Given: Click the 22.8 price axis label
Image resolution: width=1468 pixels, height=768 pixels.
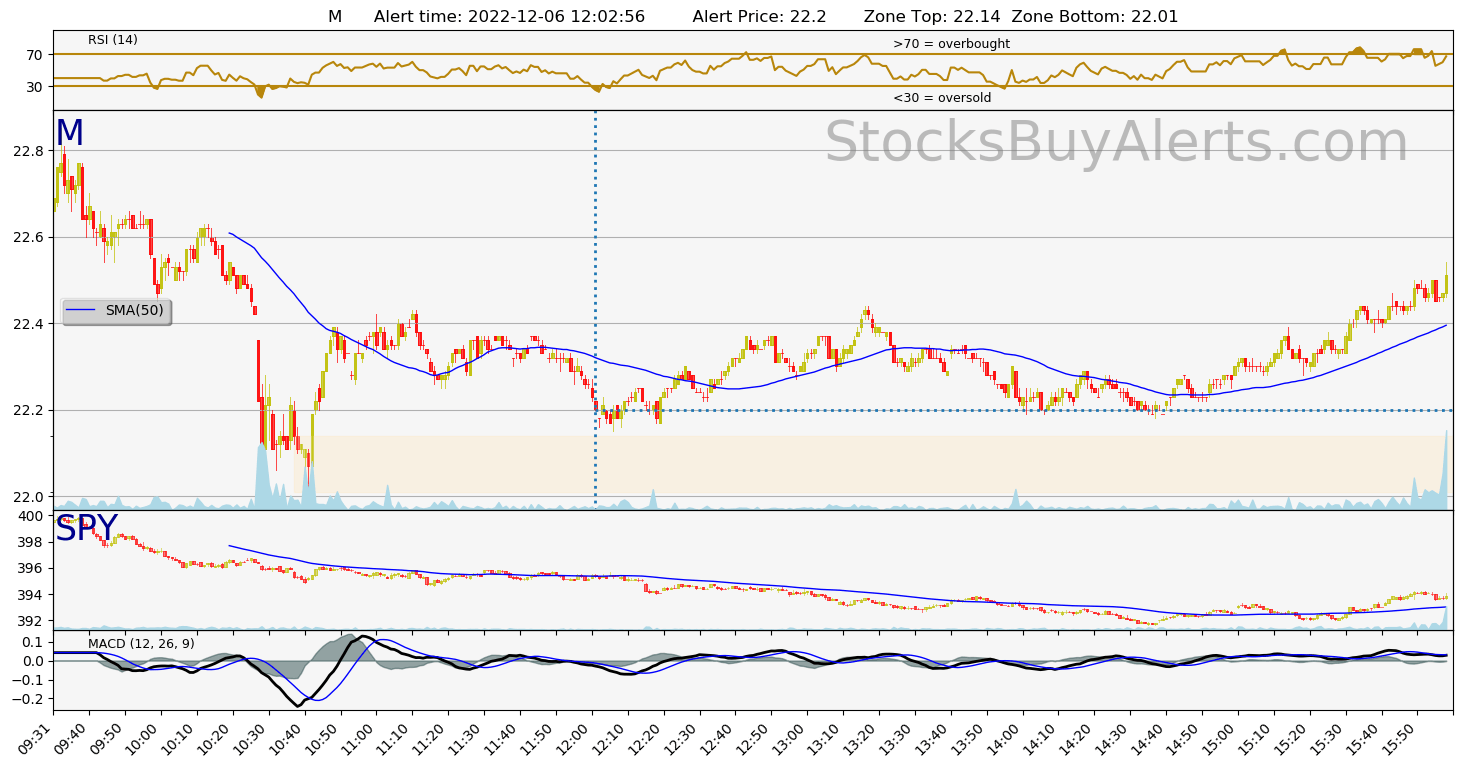Looking at the screenshot, I should pyautogui.click(x=27, y=151).
